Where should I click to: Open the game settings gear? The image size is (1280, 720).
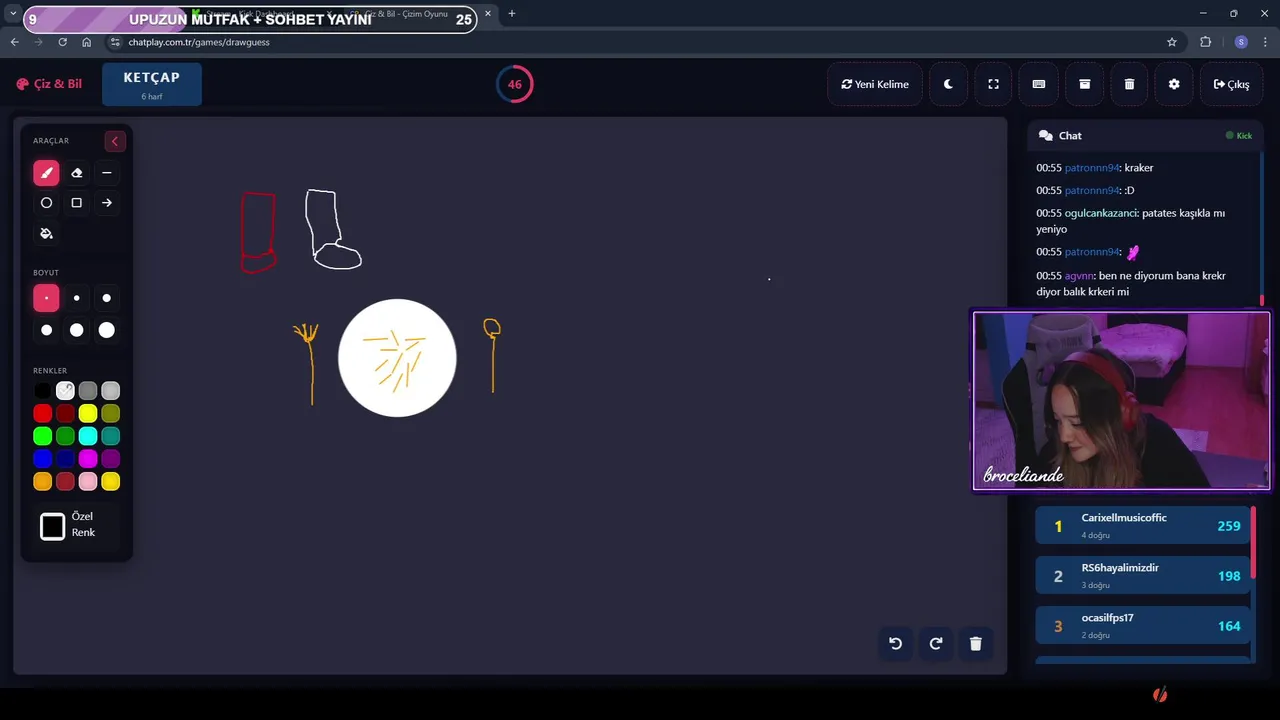point(1174,84)
